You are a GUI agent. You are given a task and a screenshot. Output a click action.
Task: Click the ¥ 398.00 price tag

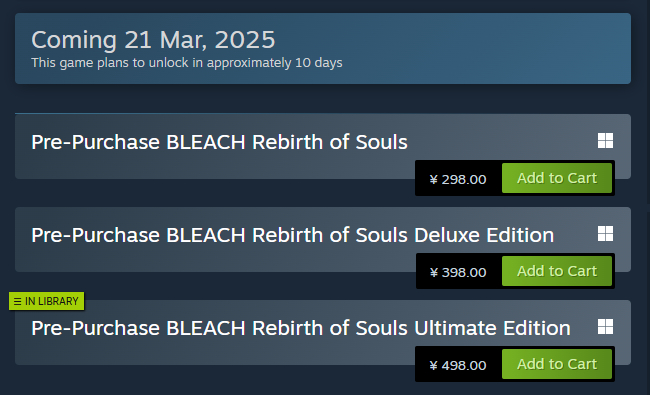pyautogui.click(x=458, y=272)
